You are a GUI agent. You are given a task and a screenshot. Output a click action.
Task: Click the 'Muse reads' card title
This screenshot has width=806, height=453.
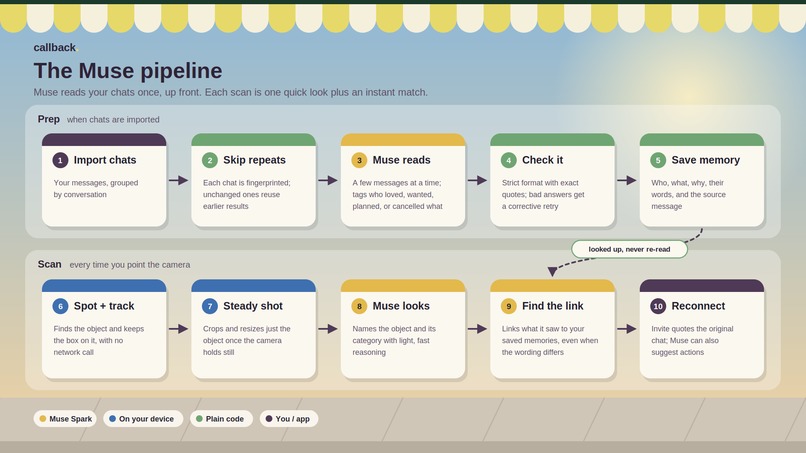pyautogui.click(x=401, y=160)
